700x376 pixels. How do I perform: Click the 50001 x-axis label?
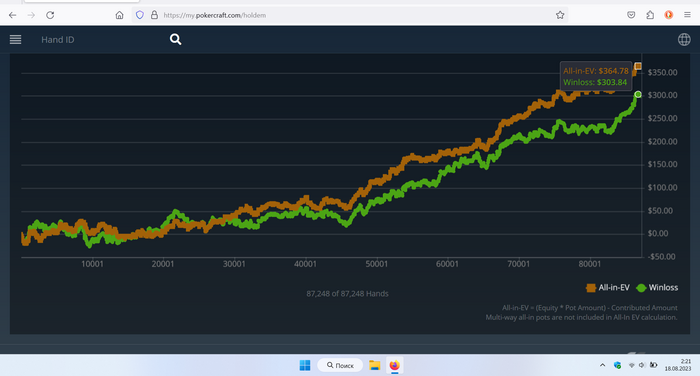[x=376, y=264]
